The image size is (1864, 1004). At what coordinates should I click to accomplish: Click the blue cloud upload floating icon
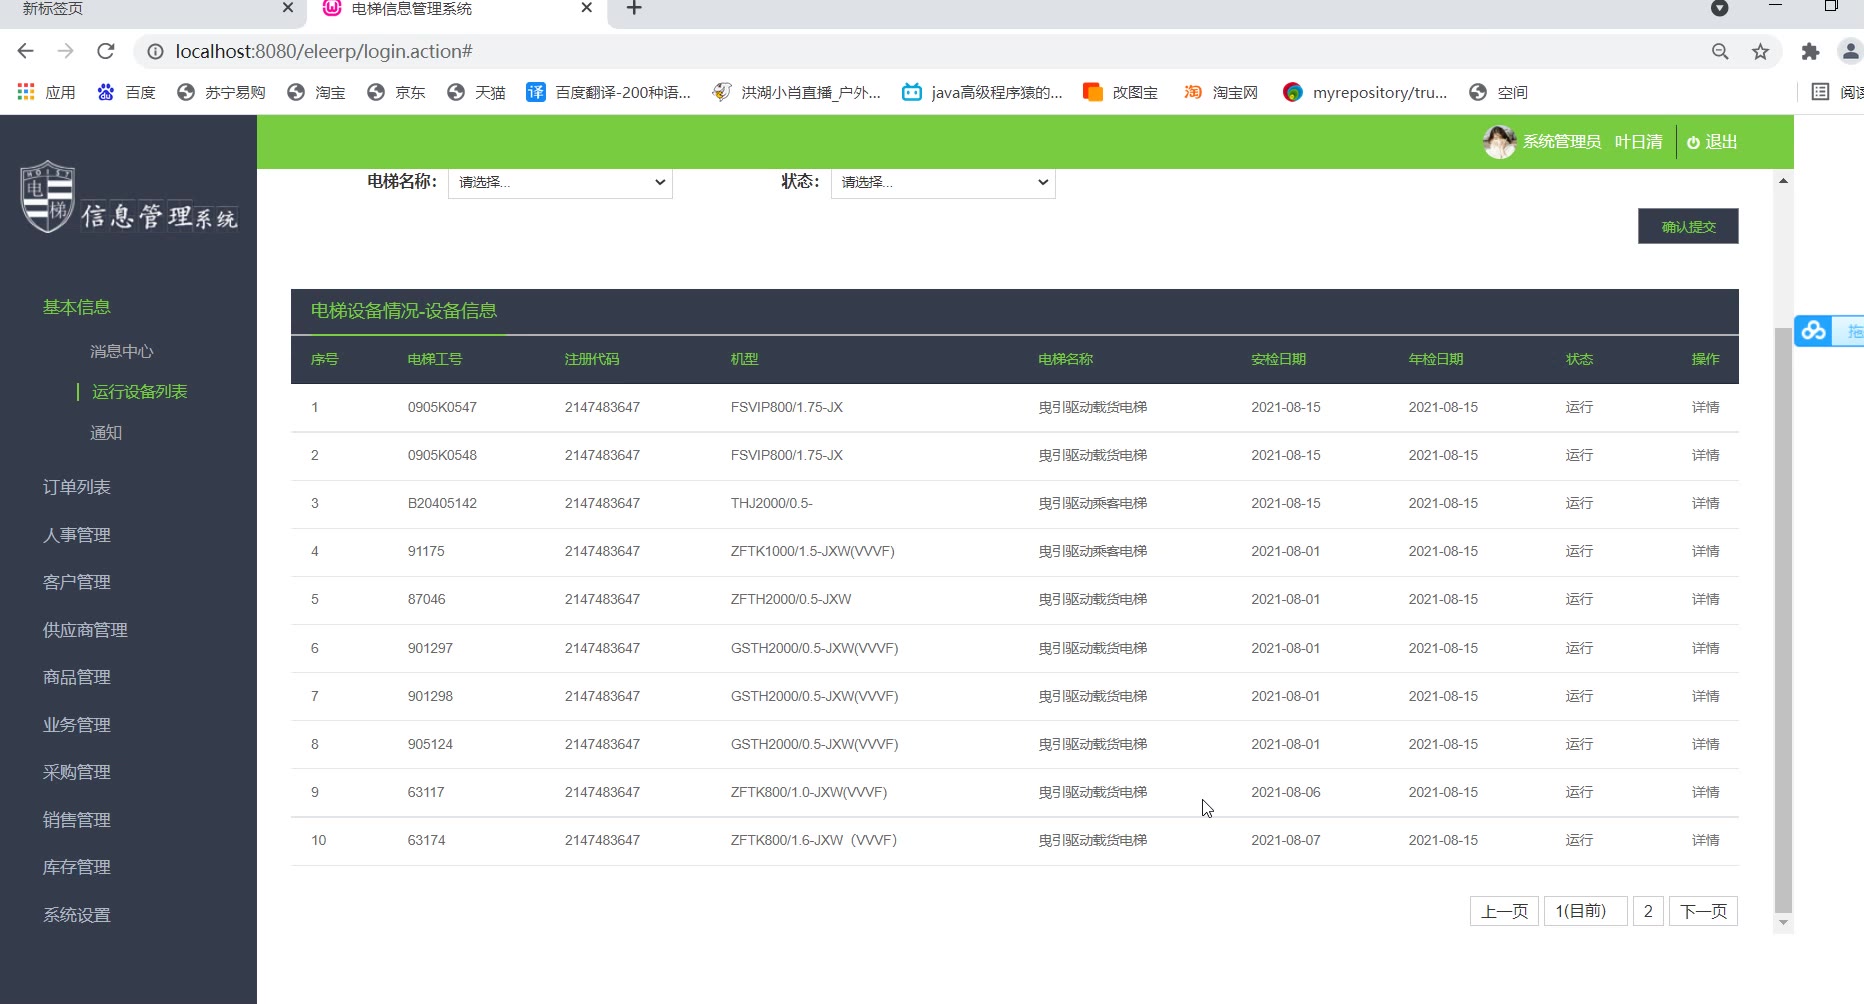[1814, 331]
